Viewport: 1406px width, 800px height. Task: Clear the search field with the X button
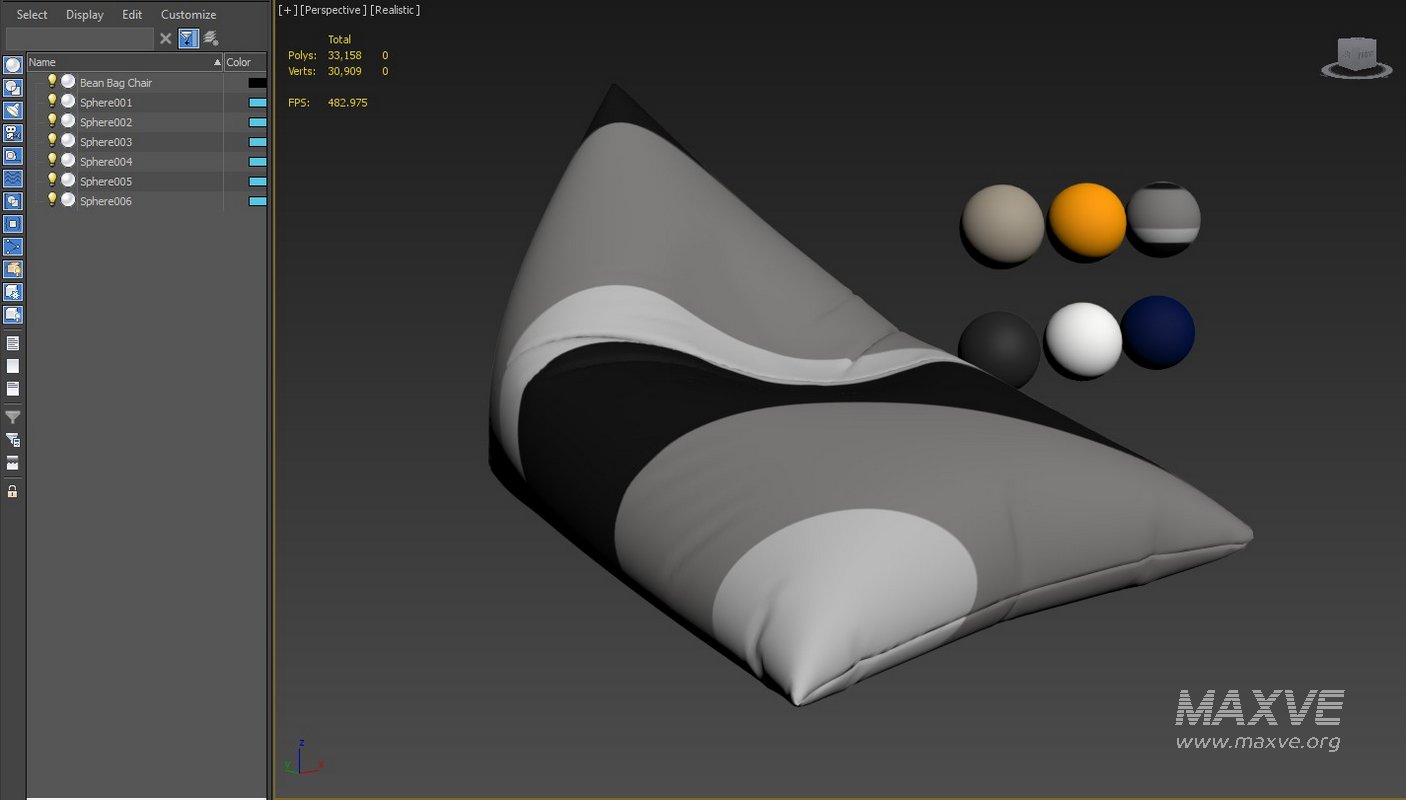click(x=165, y=38)
